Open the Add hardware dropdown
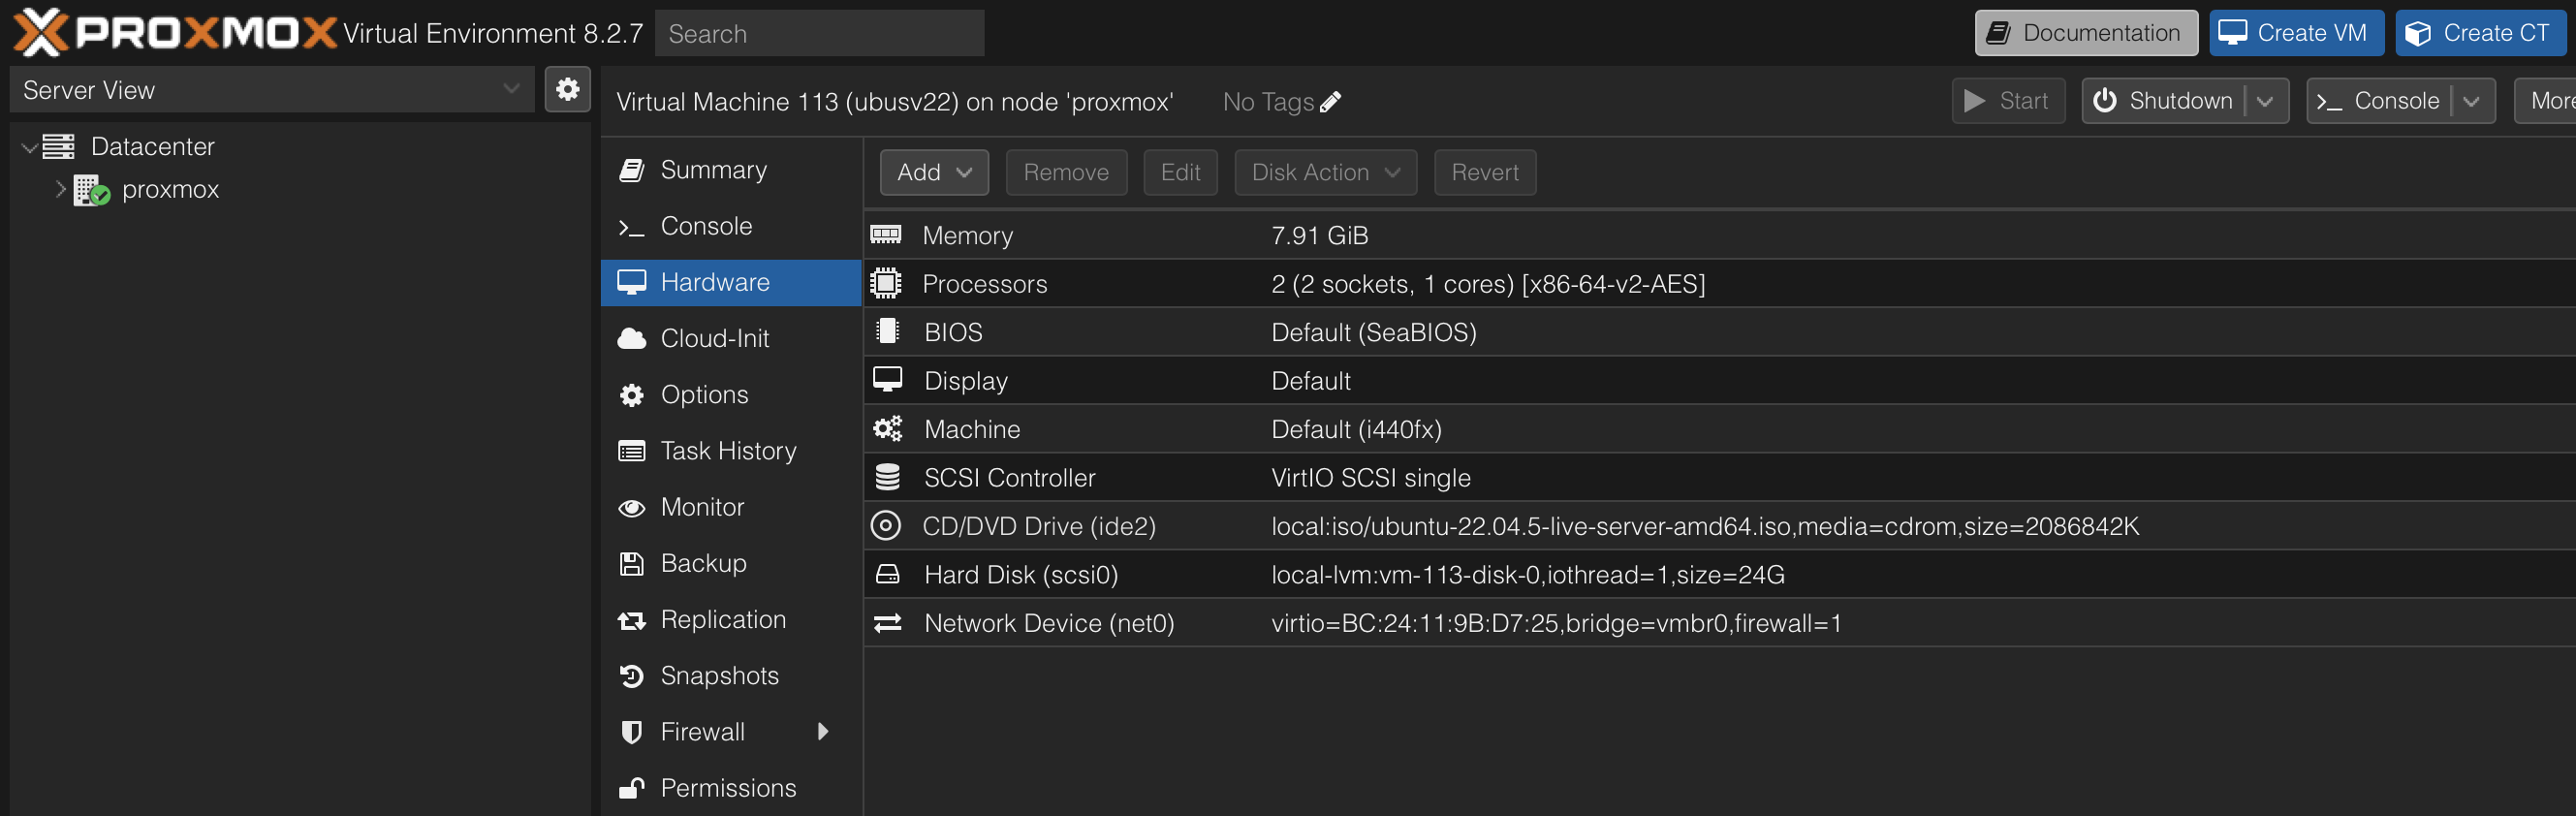Screen dimensions: 2576x816 coord(934,173)
